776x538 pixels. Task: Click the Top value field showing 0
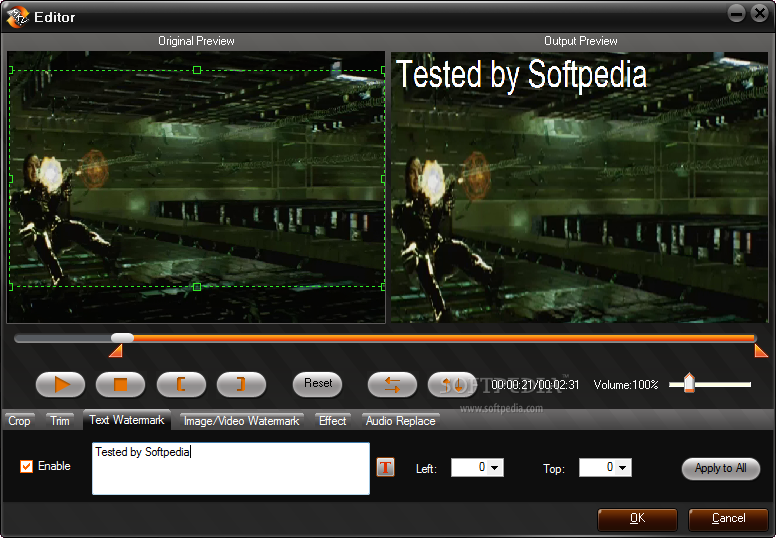(598, 467)
